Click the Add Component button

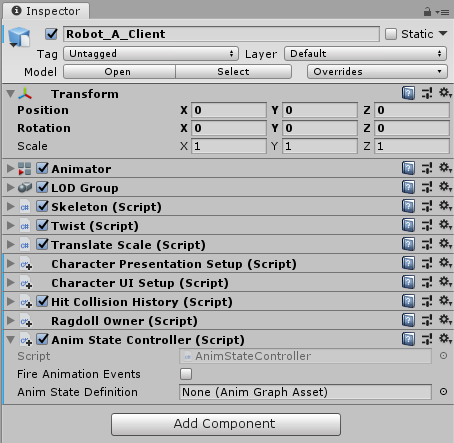click(x=226, y=424)
